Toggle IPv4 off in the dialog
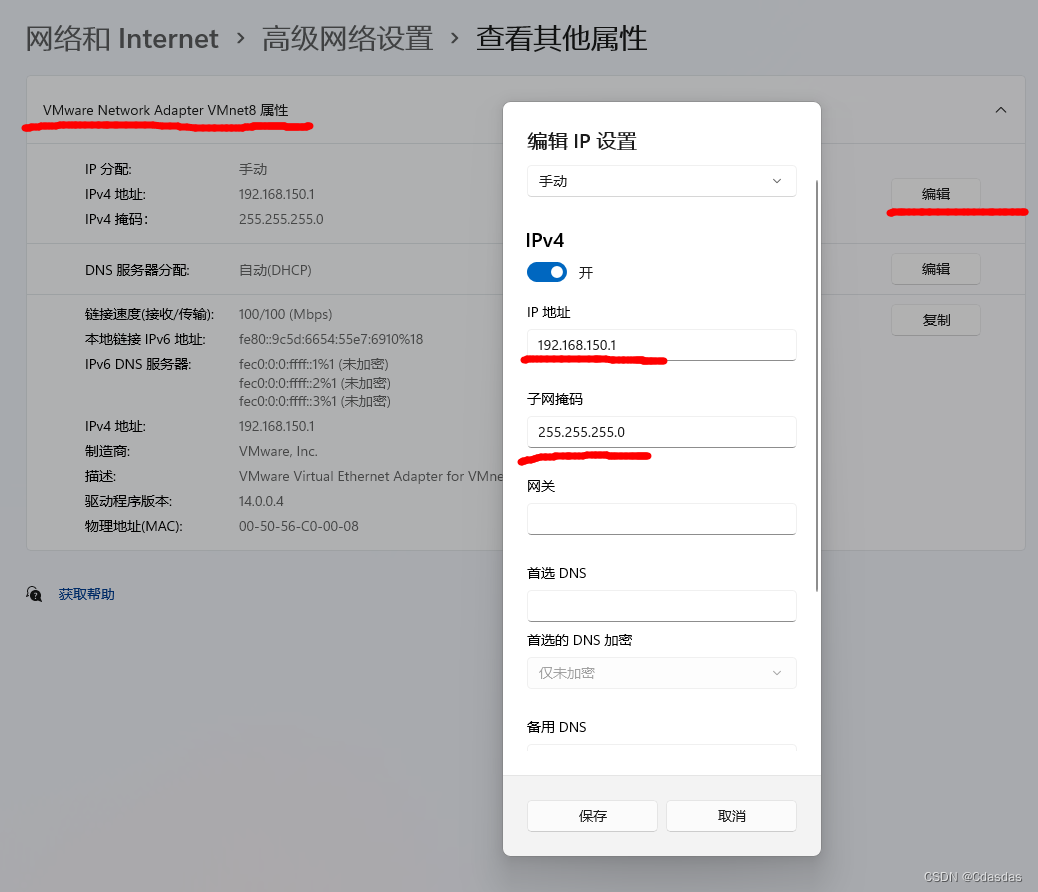 (x=546, y=272)
